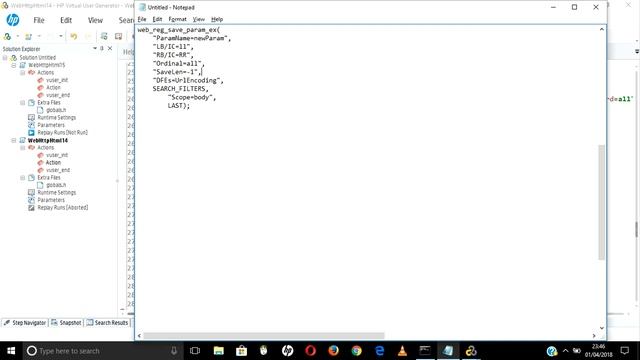Collapse the Solution Untitled root node
Image resolution: width=640 pixels, height=360 pixels.
[x=5, y=58]
